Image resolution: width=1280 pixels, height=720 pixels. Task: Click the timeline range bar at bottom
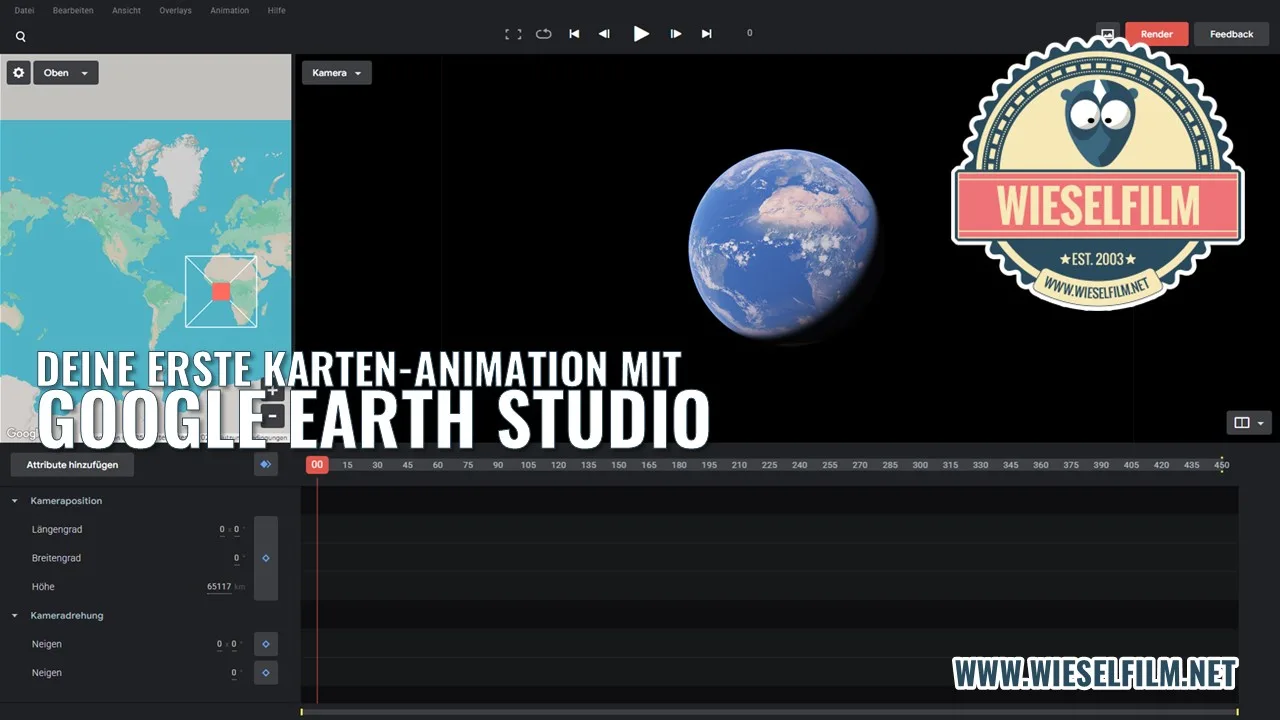click(769, 712)
